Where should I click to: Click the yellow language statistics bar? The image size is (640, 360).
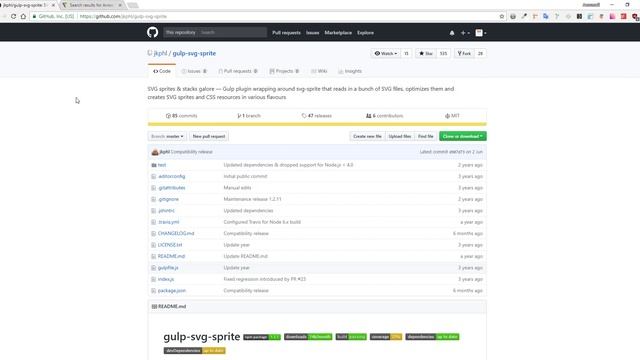tap(317, 124)
